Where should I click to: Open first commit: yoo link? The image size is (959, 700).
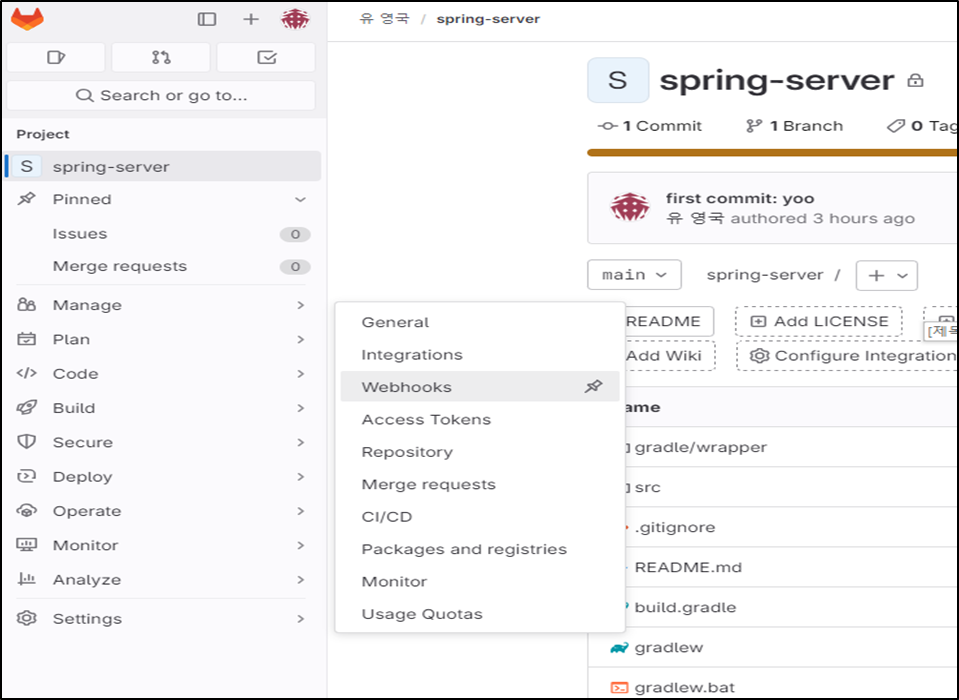[739, 198]
